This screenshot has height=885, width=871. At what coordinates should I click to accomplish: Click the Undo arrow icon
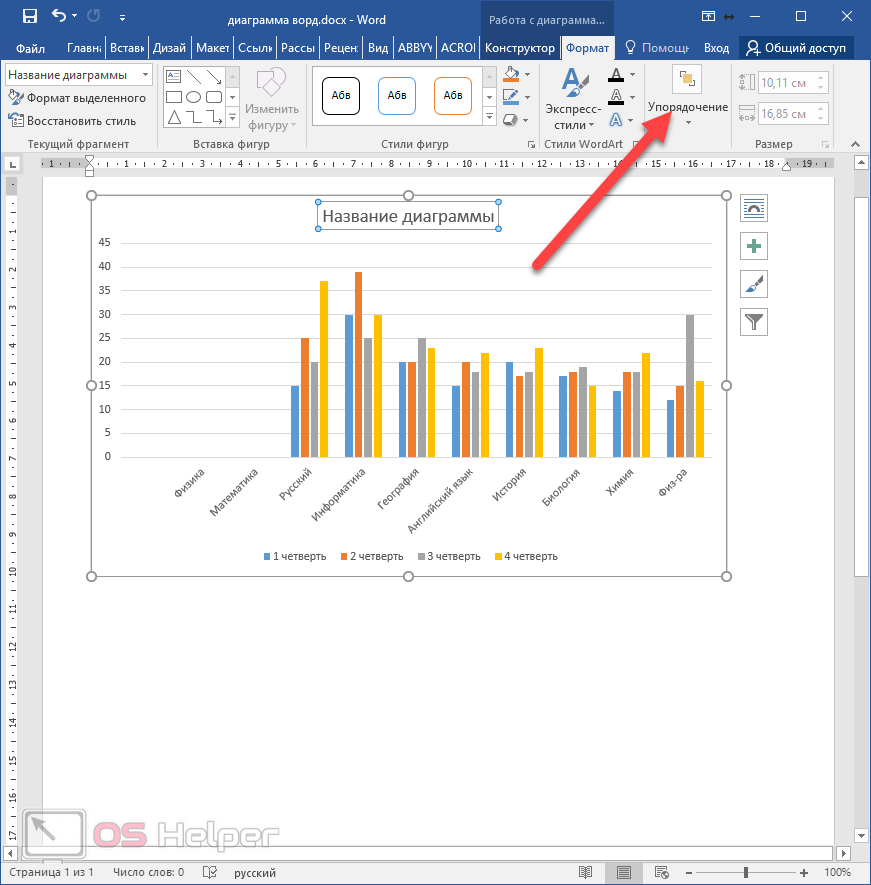click(x=59, y=16)
